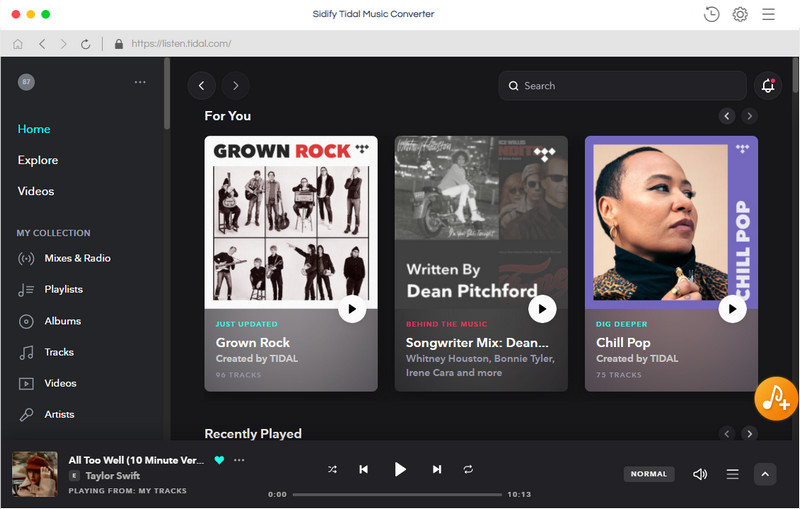
Task: Mute using the volume speaker icon
Action: [x=700, y=474]
